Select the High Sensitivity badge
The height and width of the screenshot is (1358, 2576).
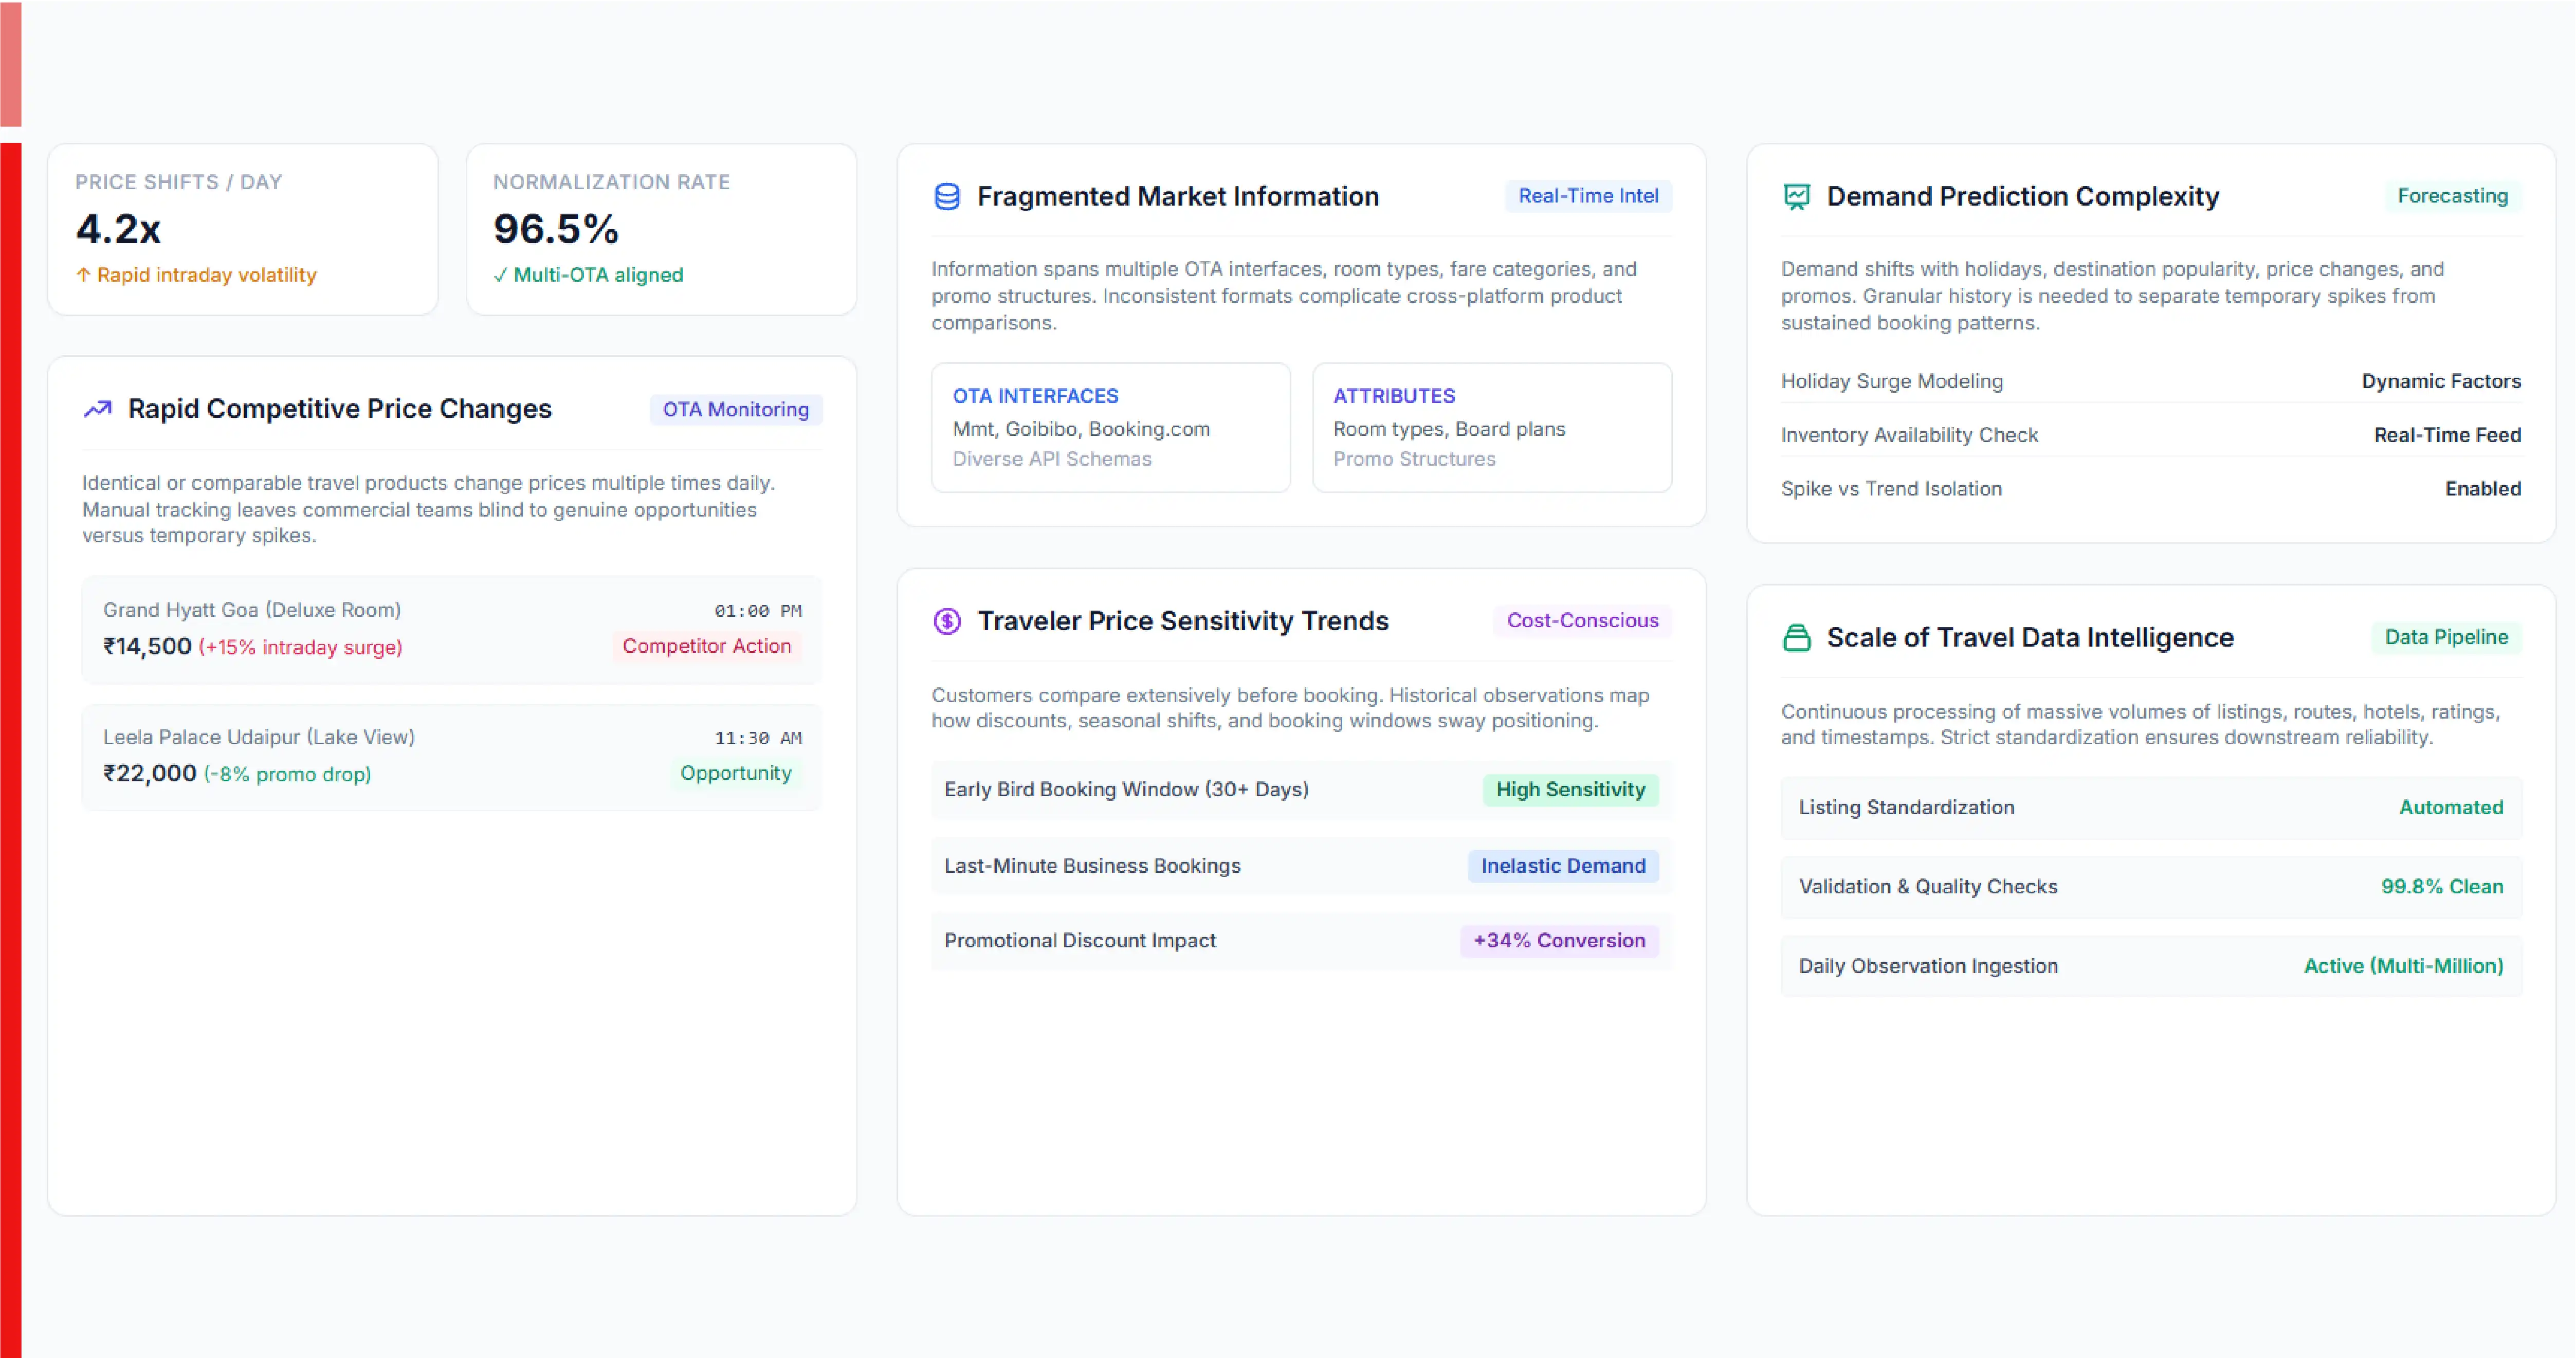(x=1570, y=790)
